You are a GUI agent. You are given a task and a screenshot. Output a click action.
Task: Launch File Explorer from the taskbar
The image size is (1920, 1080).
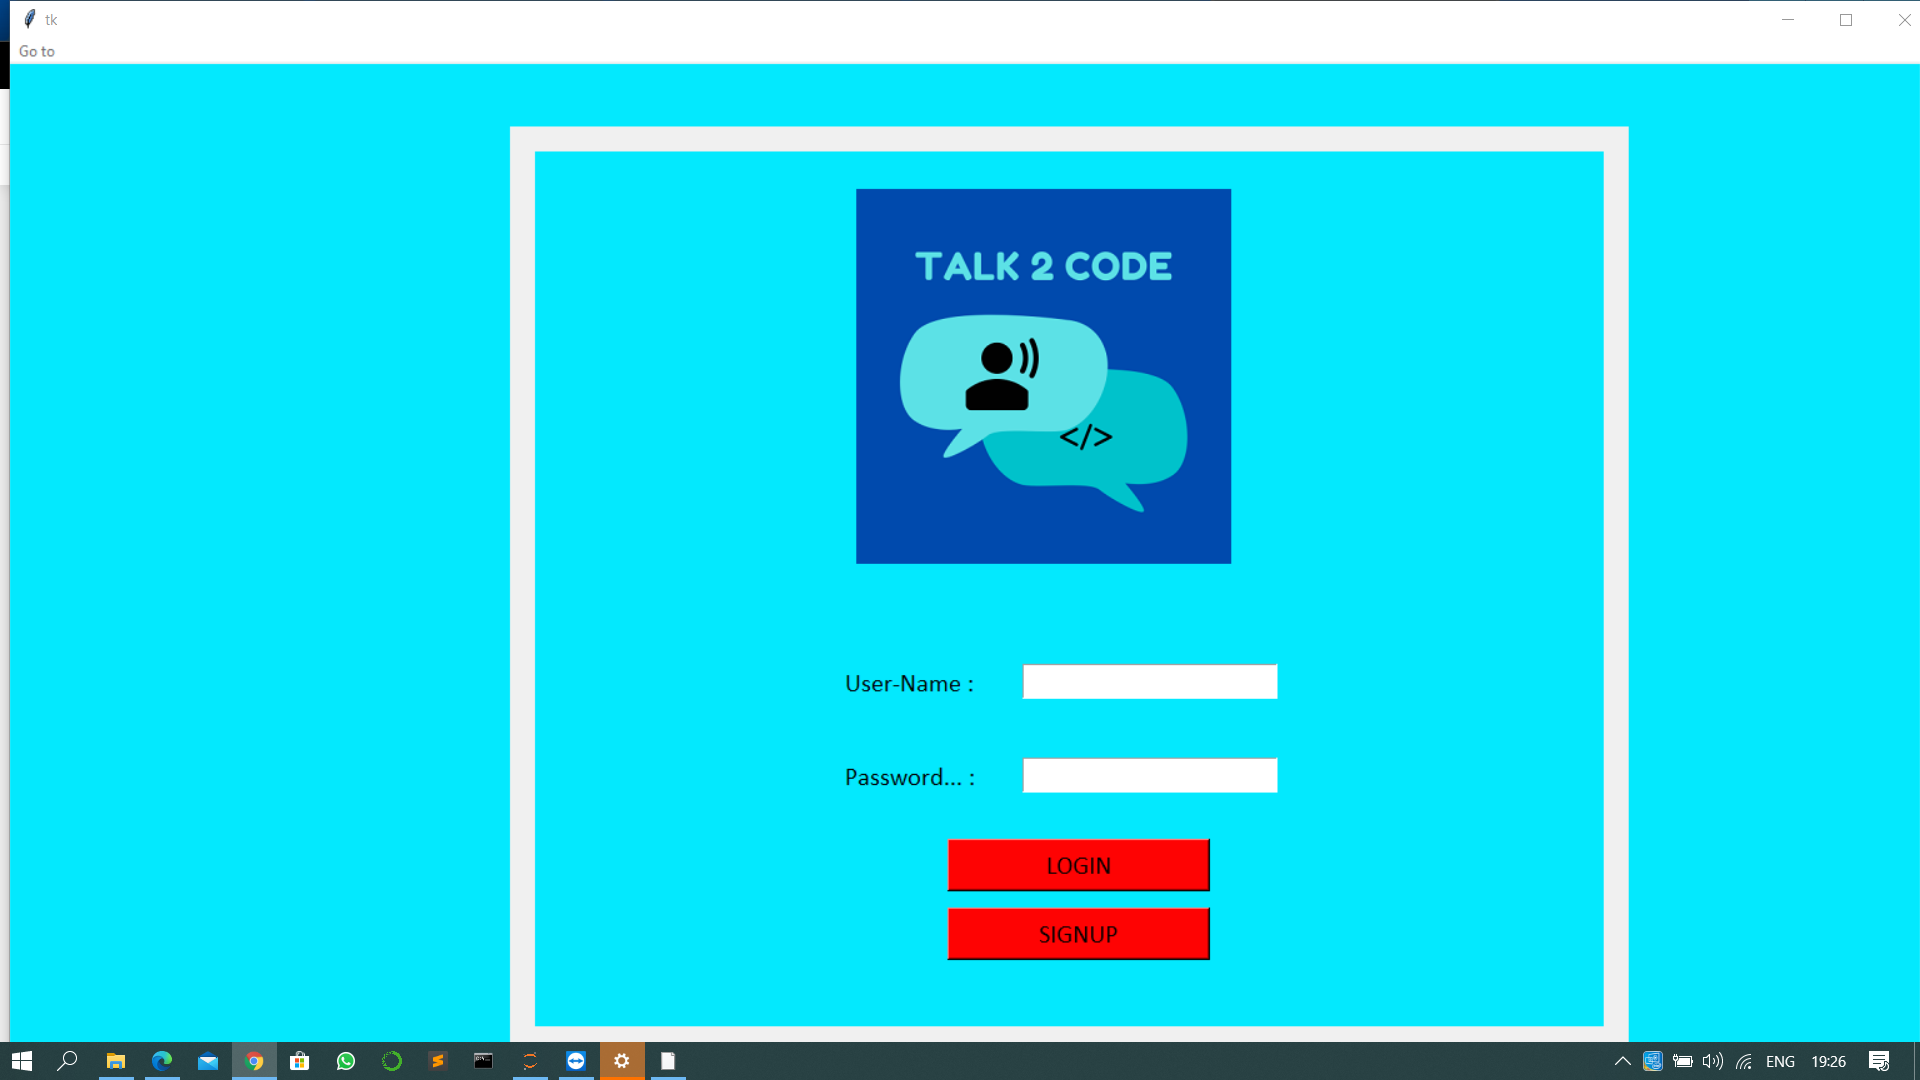(116, 1061)
